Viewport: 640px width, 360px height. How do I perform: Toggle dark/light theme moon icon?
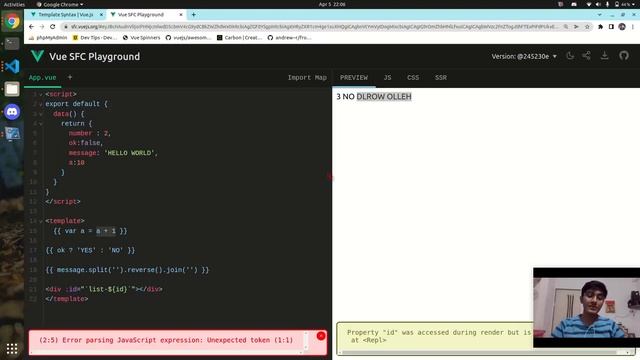570,56
